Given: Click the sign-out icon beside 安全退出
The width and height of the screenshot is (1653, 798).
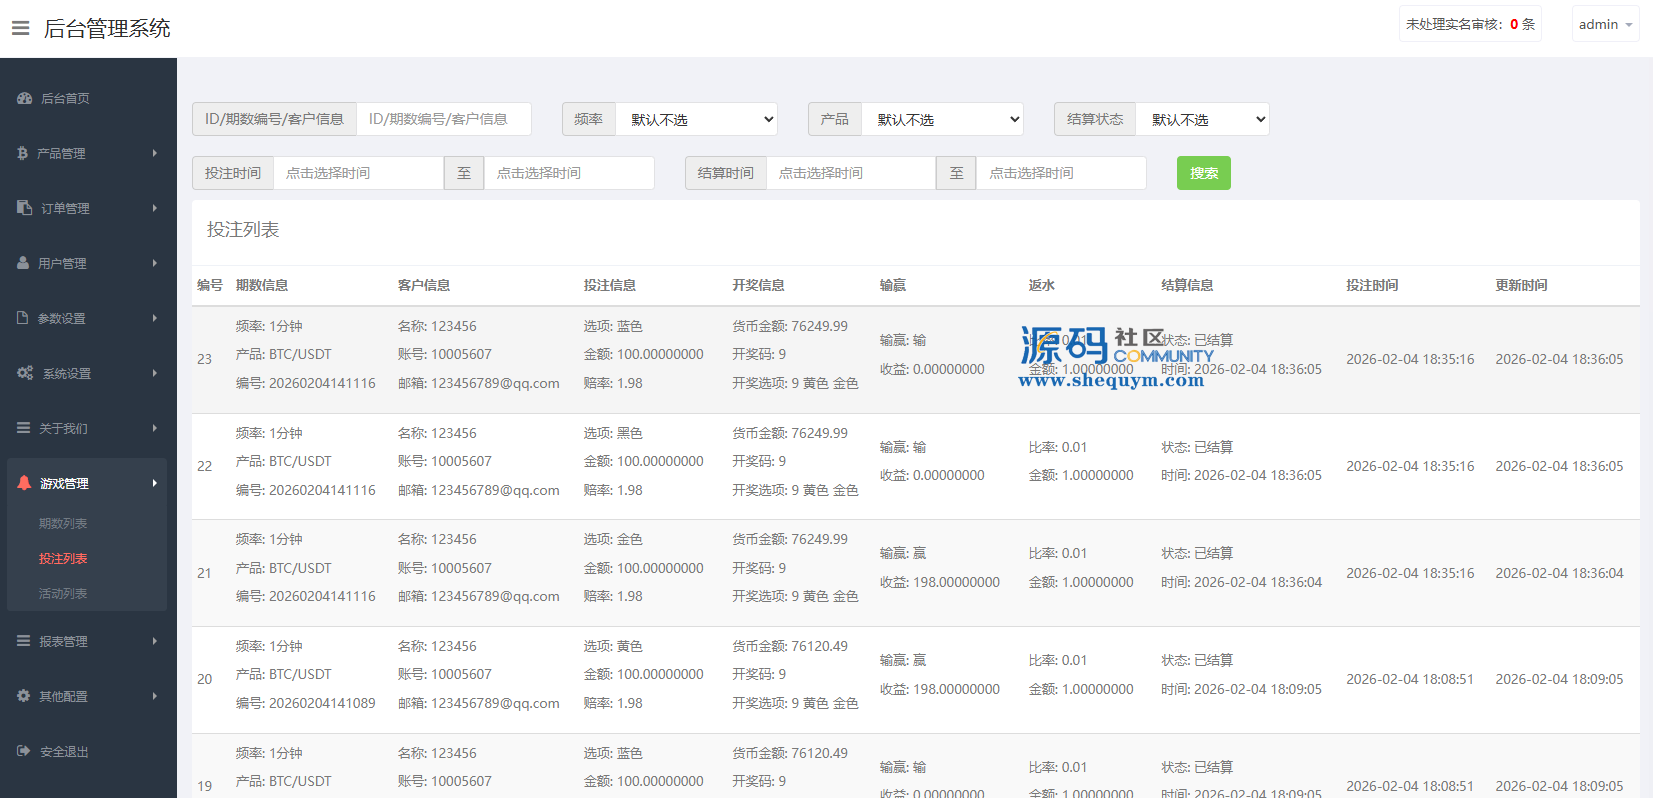Looking at the screenshot, I should pyautogui.click(x=24, y=751).
